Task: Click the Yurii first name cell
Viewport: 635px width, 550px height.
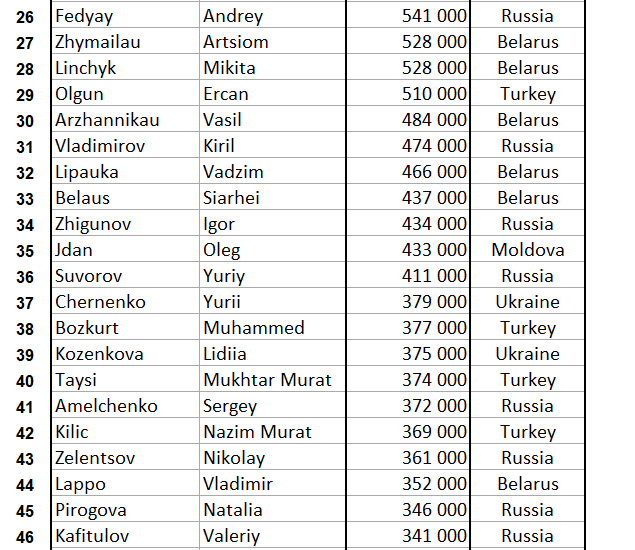Action: point(220,302)
